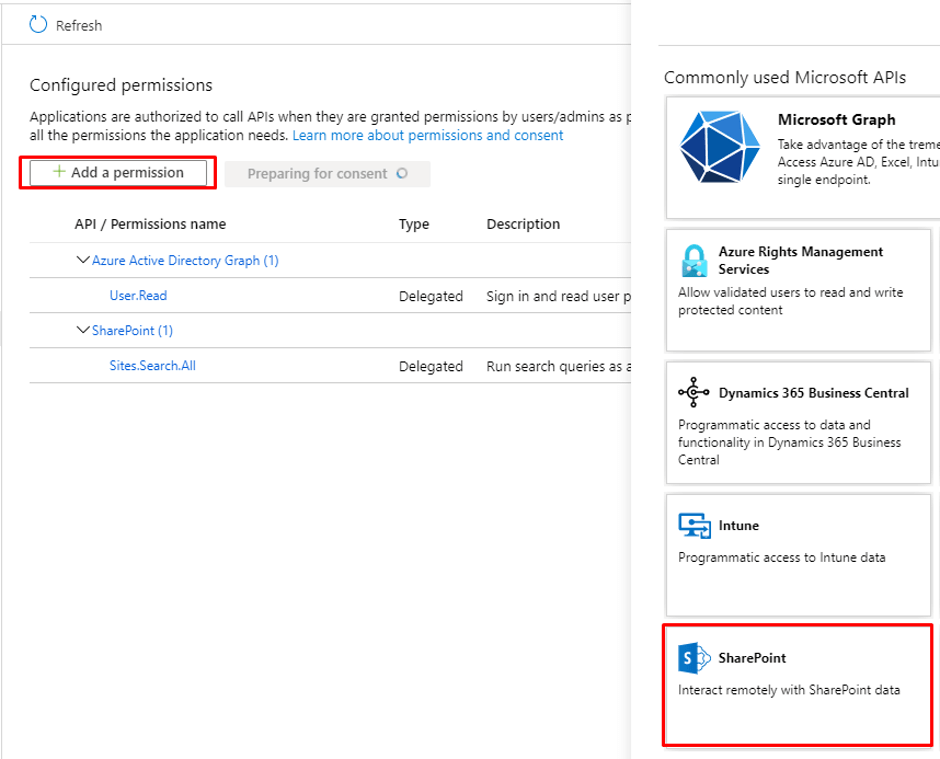Click the Description column header

pyautogui.click(x=523, y=224)
